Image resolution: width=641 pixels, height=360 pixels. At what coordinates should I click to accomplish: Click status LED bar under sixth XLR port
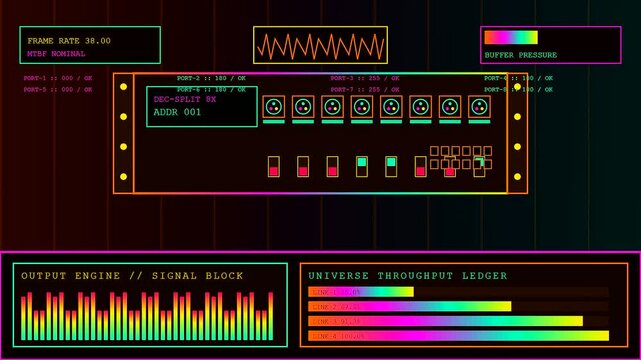pyautogui.click(x=421, y=122)
